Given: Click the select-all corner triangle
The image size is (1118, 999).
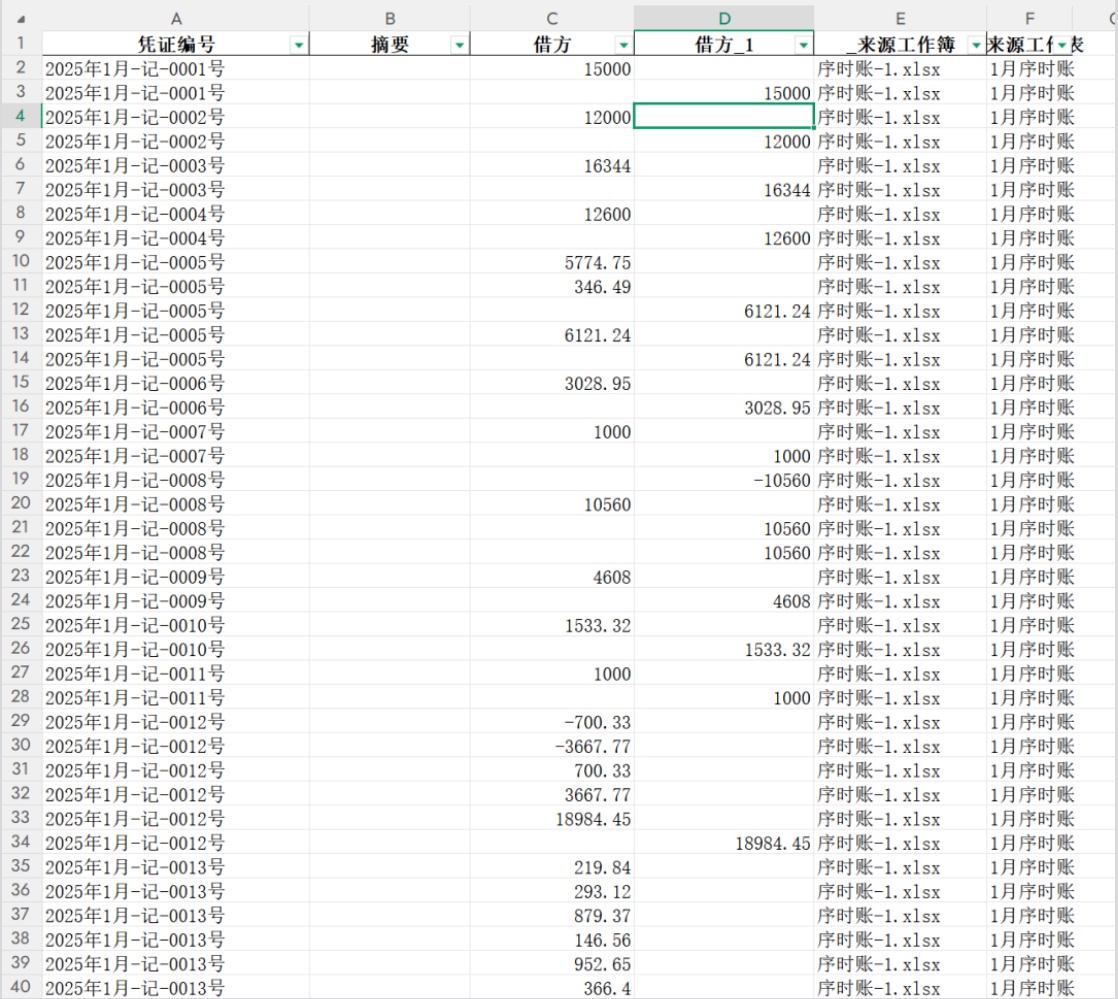Looking at the screenshot, I should tap(21, 19).
